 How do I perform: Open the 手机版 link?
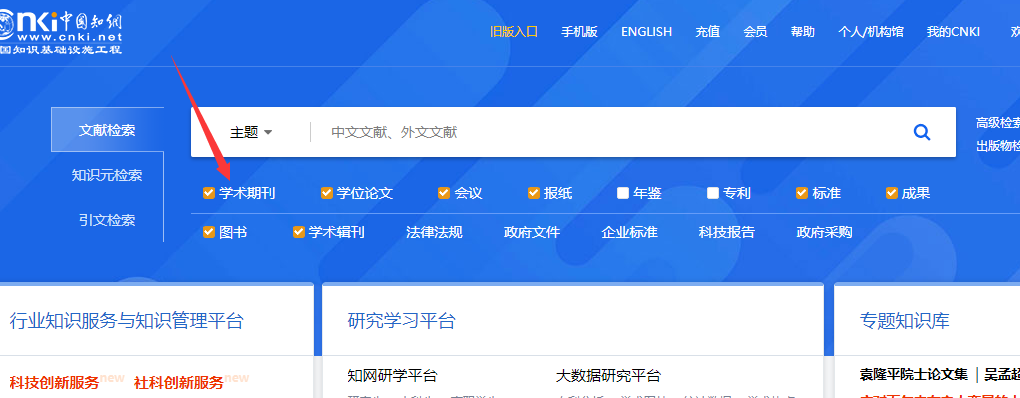coord(579,31)
